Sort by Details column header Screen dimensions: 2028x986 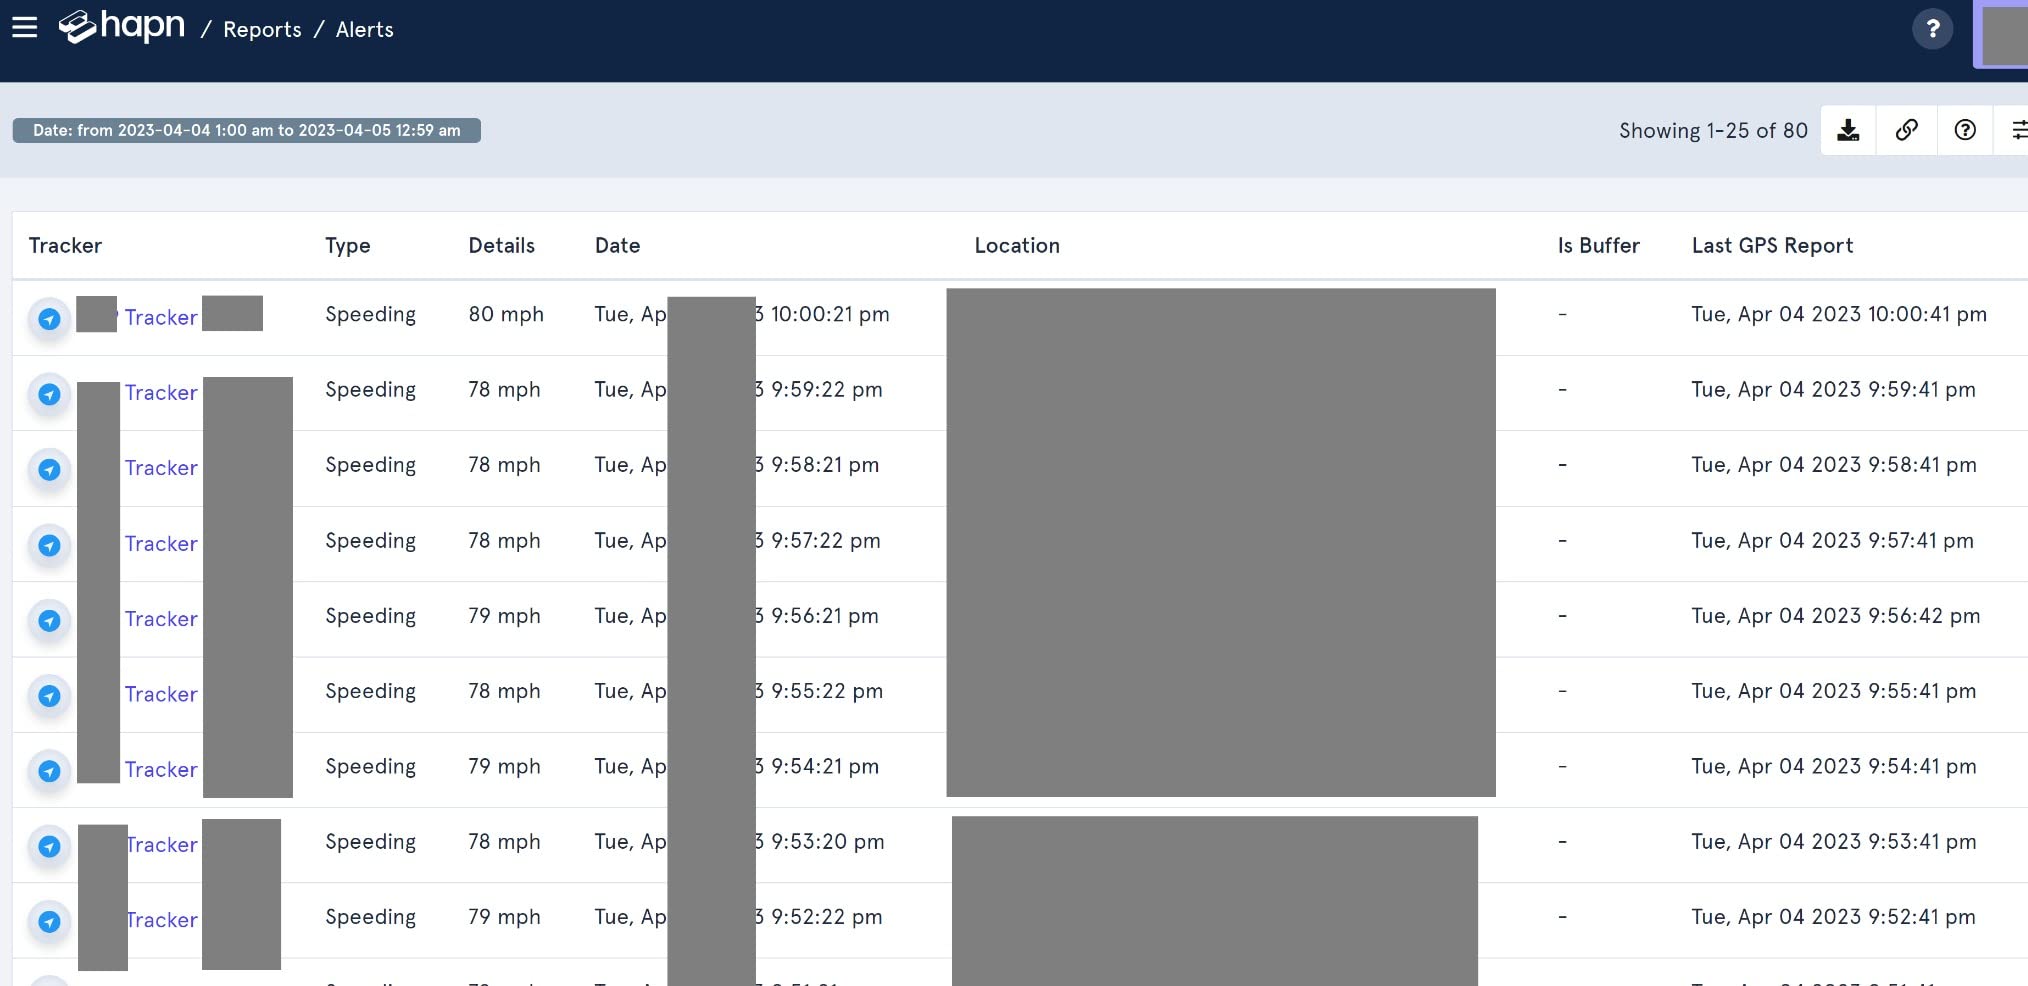click(x=501, y=246)
